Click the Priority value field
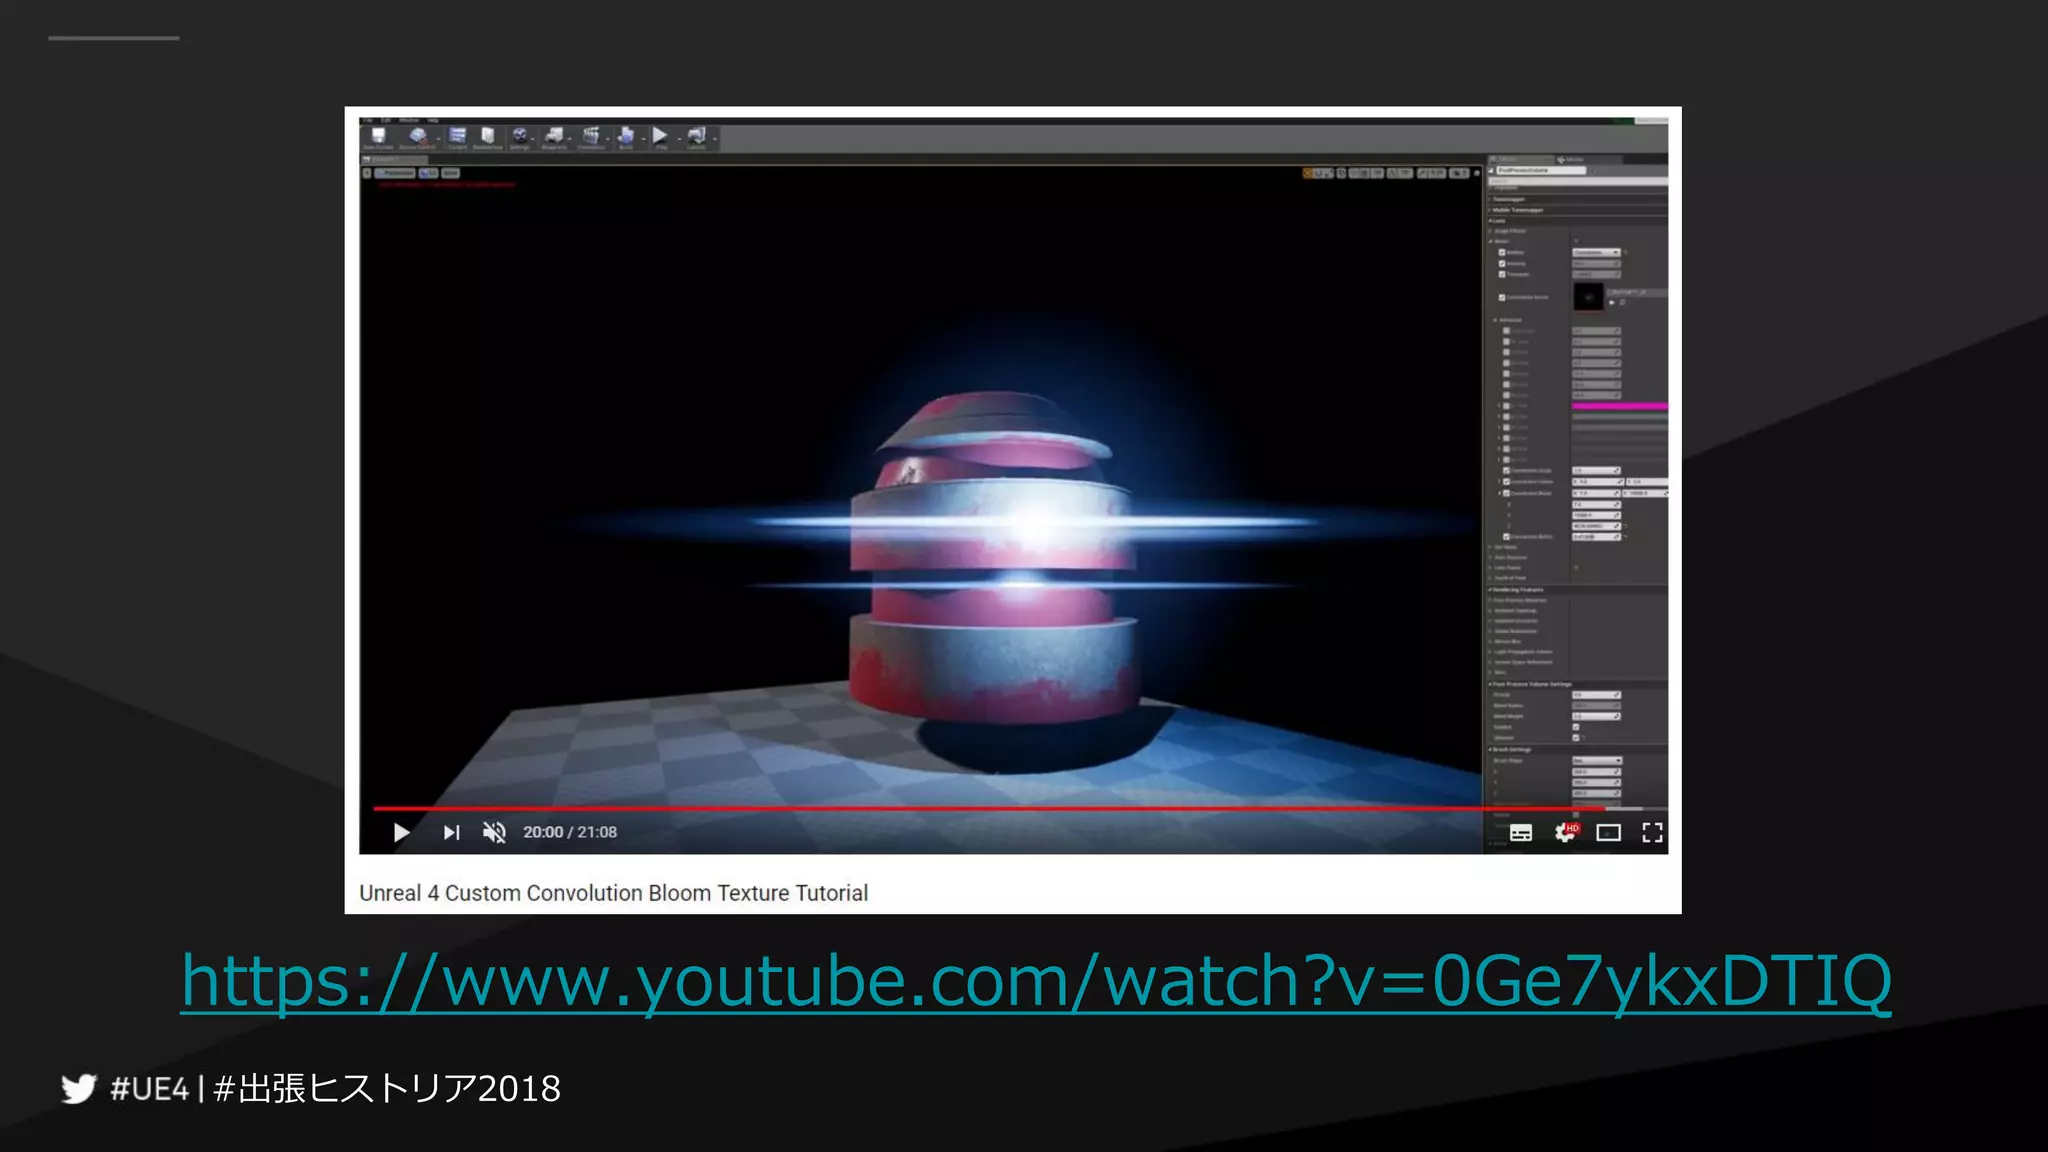The width and height of the screenshot is (2048, 1152). [x=1596, y=695]
